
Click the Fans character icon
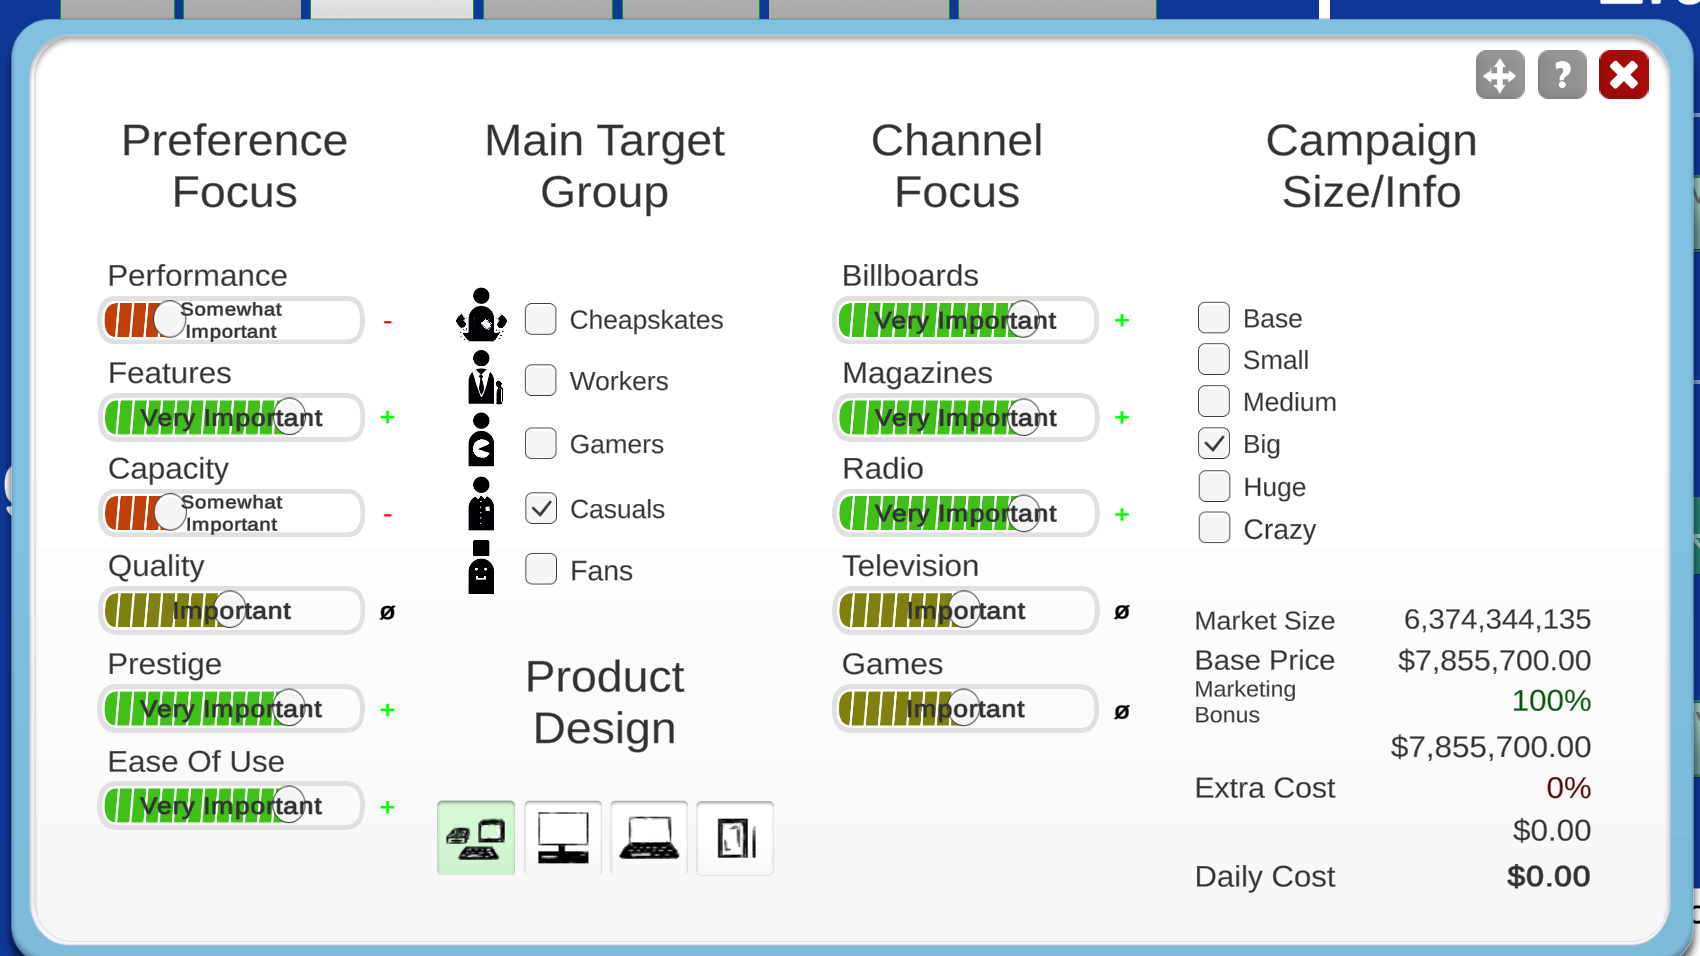click(x=481, y=567)
